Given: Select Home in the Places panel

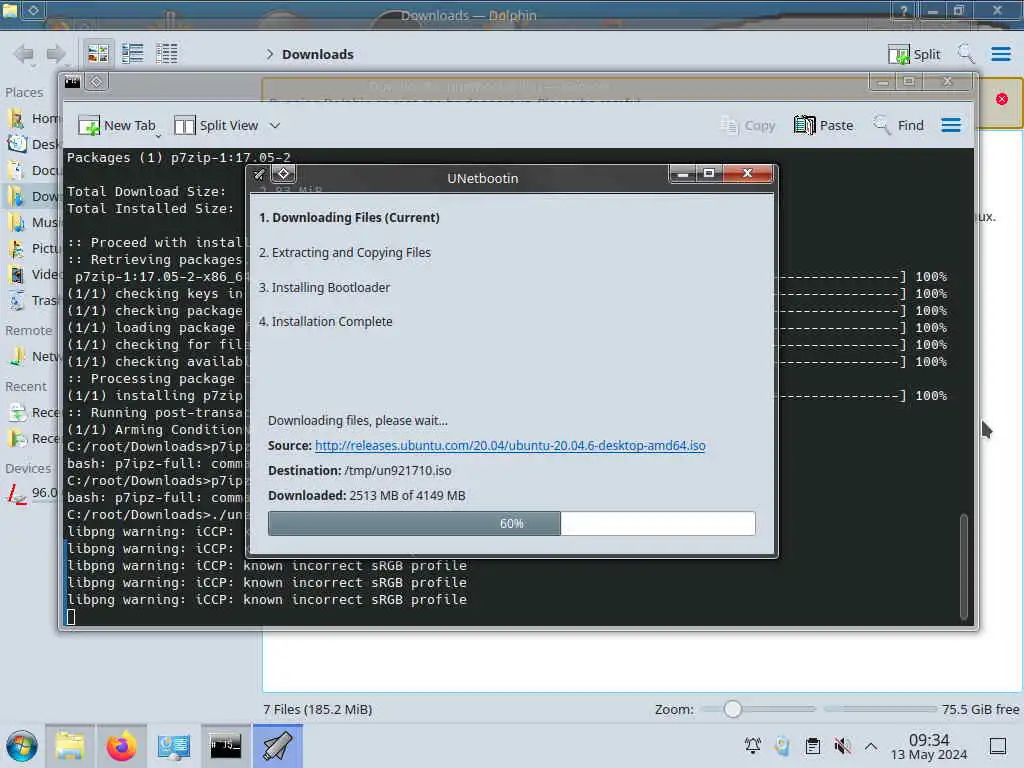Looking at the screenshot, I should click(33, 118).
